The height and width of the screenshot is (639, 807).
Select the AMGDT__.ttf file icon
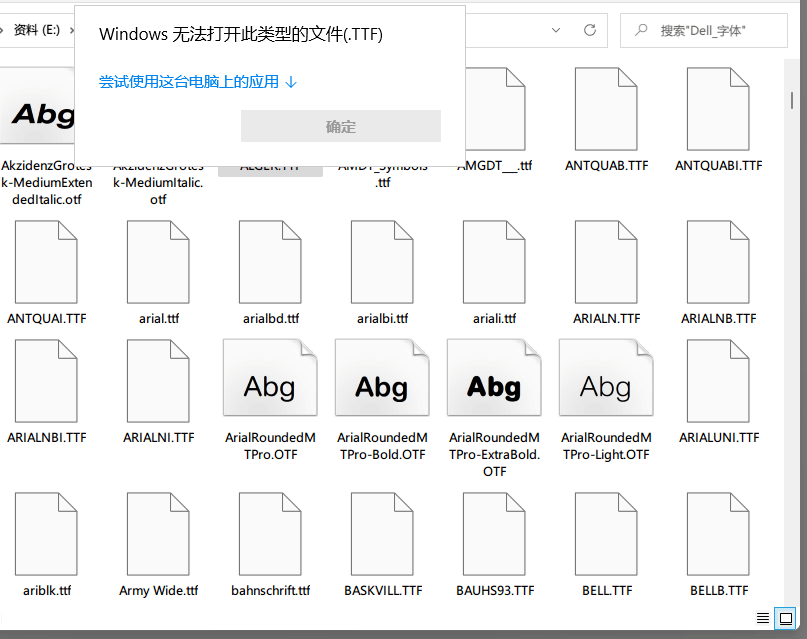494,109
